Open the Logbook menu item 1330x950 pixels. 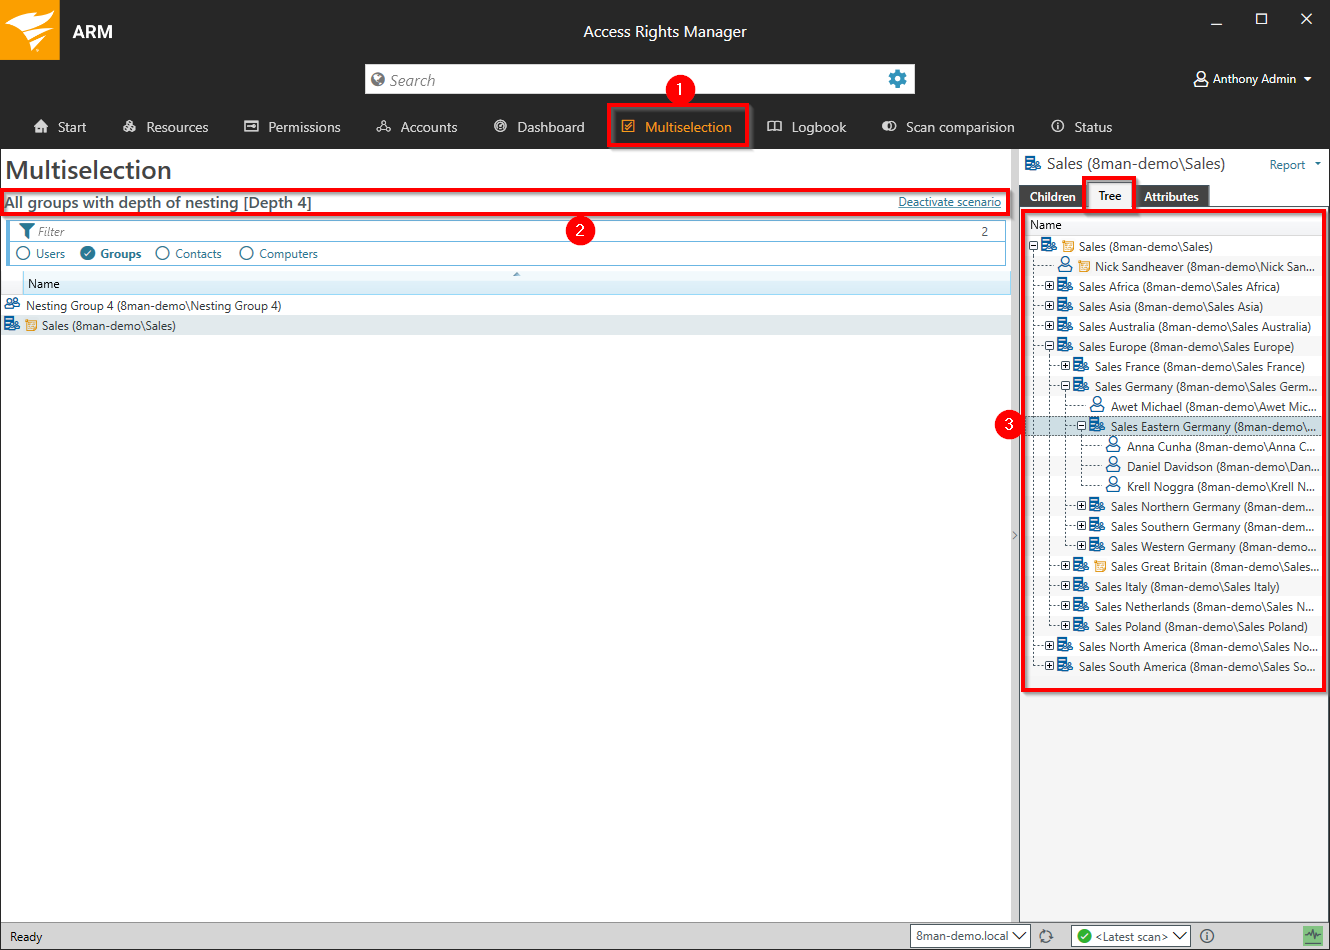(806, 127)
